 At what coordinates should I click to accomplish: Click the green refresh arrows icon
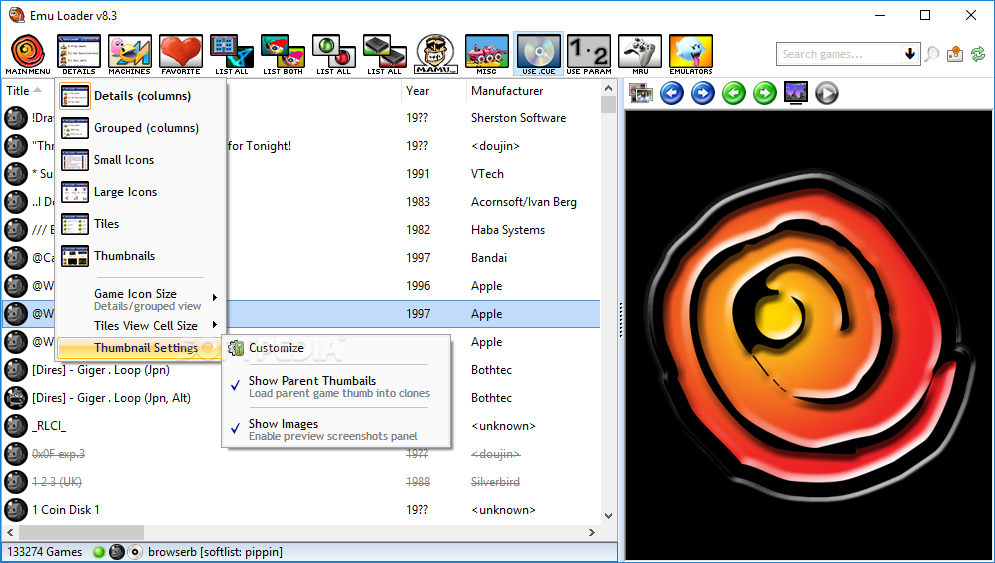(x=978, y=55)
